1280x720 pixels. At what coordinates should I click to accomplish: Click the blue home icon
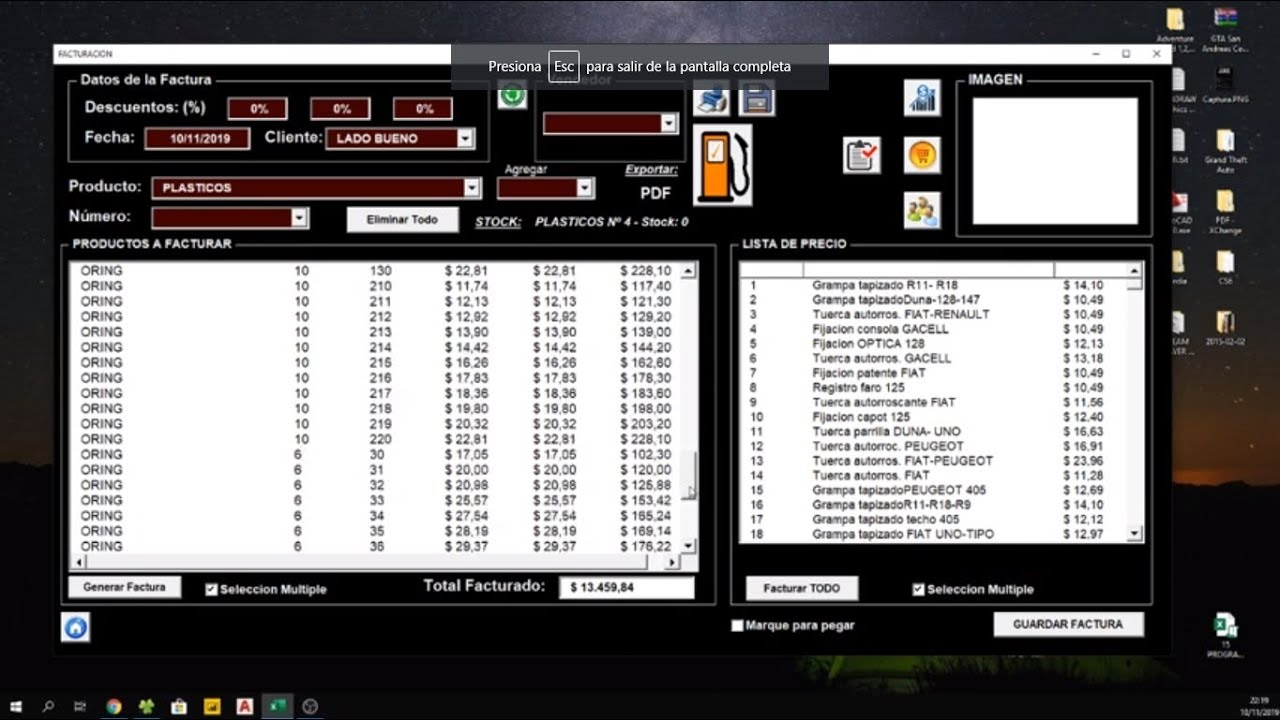[x=76, y=627]
